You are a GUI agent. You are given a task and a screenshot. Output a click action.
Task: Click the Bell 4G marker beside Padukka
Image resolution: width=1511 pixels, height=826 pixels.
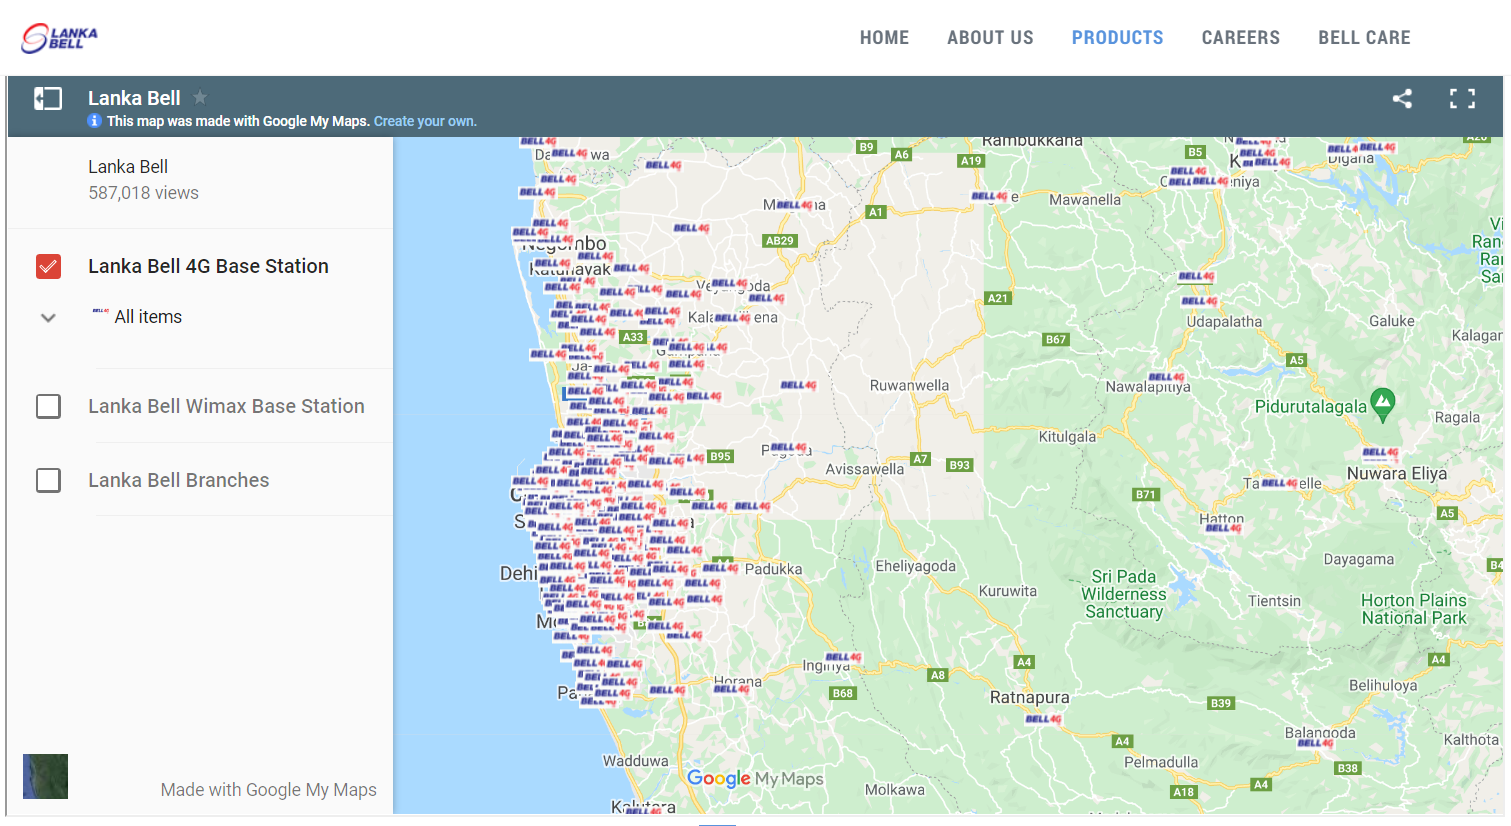pos(720,568)
